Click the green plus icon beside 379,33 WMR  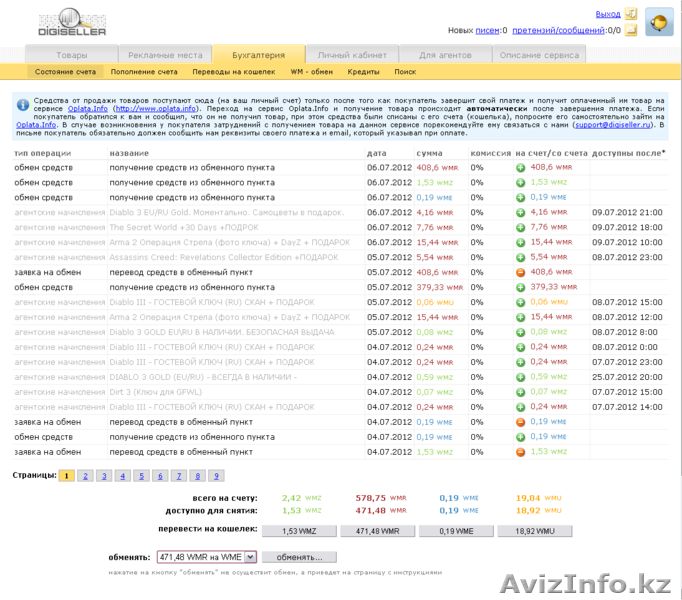521,287
